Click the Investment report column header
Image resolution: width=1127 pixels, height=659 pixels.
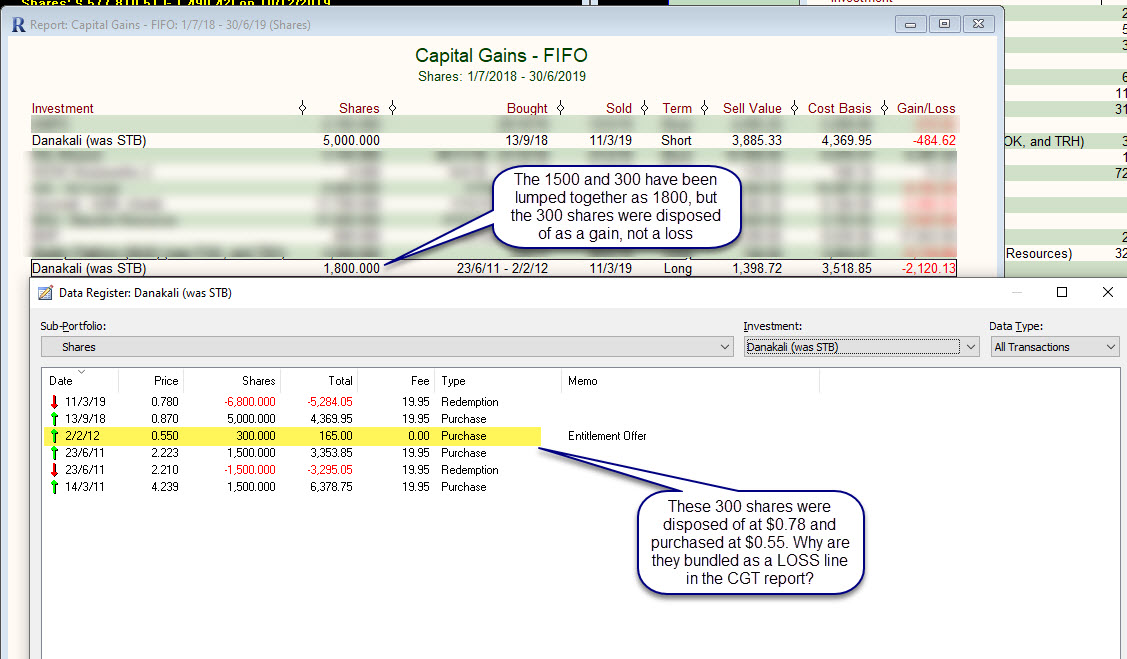[x=63, y=109]
